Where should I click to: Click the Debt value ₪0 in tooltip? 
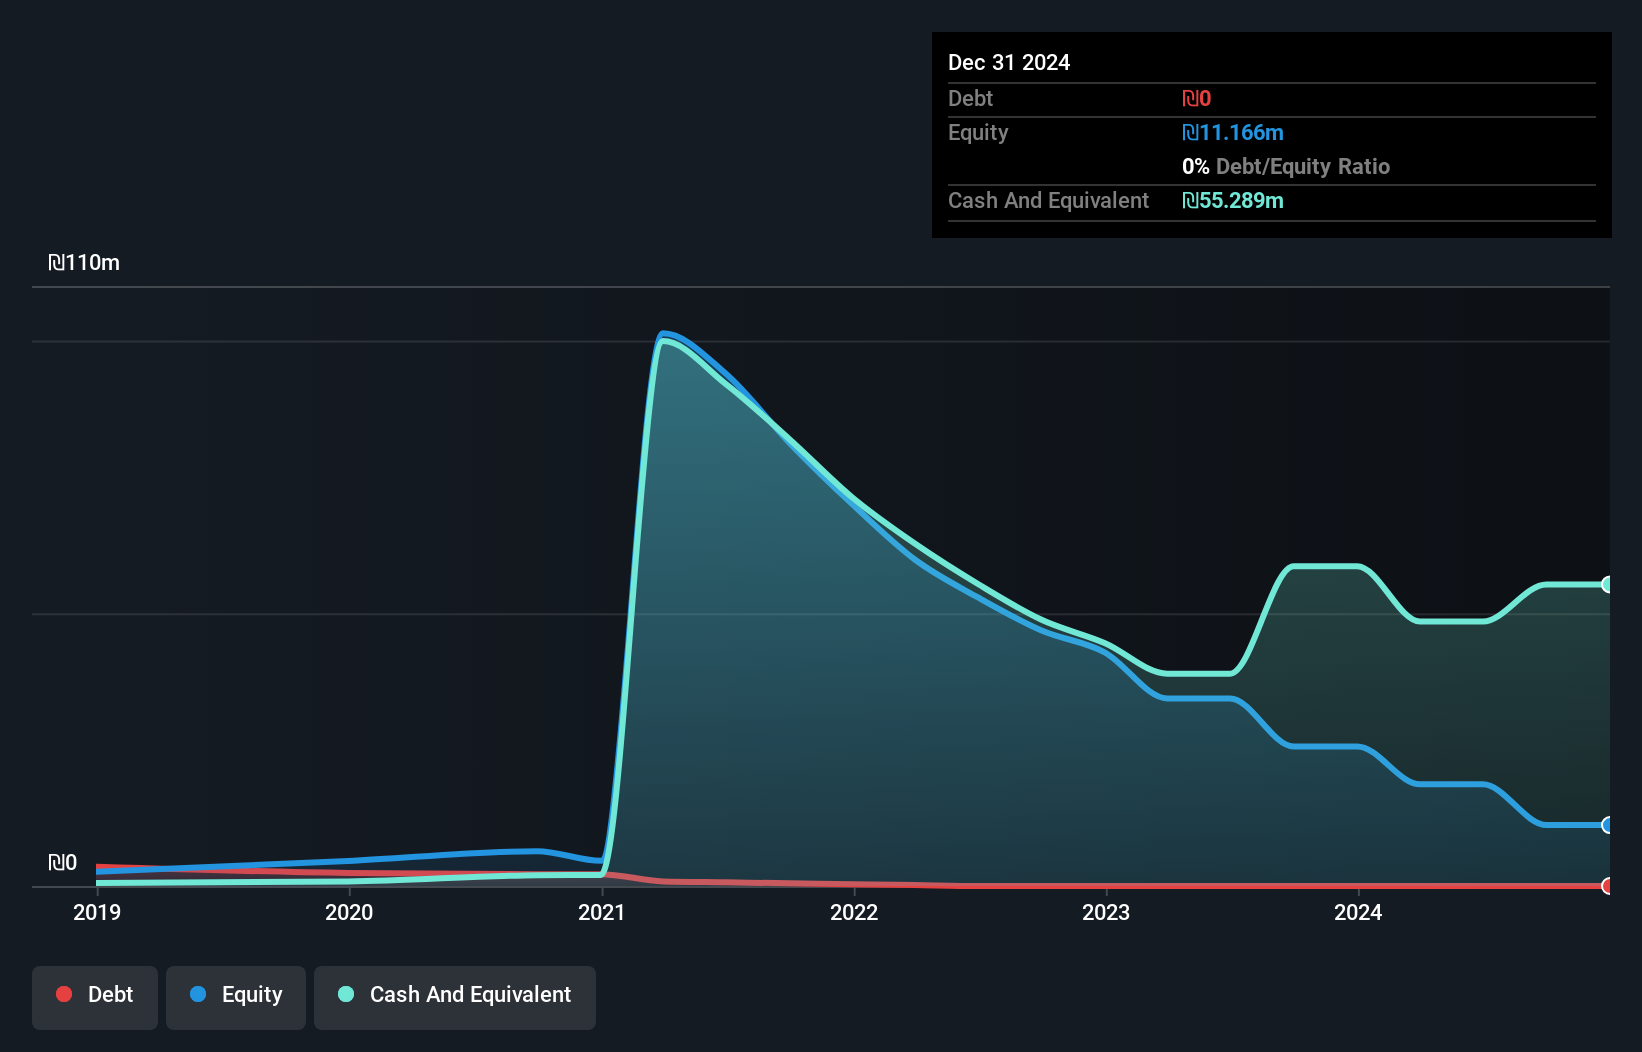1196,98
